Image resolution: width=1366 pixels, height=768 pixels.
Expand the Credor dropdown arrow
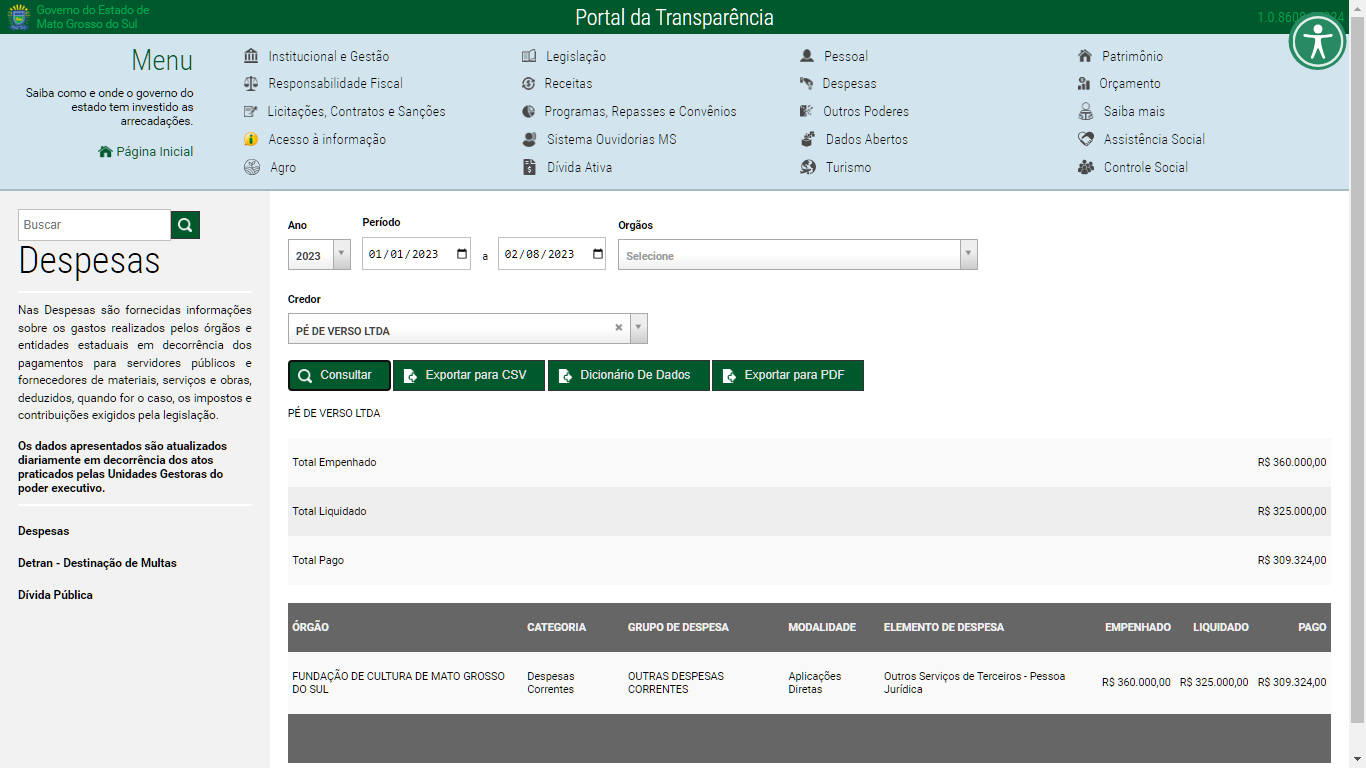tap(639, 328)
